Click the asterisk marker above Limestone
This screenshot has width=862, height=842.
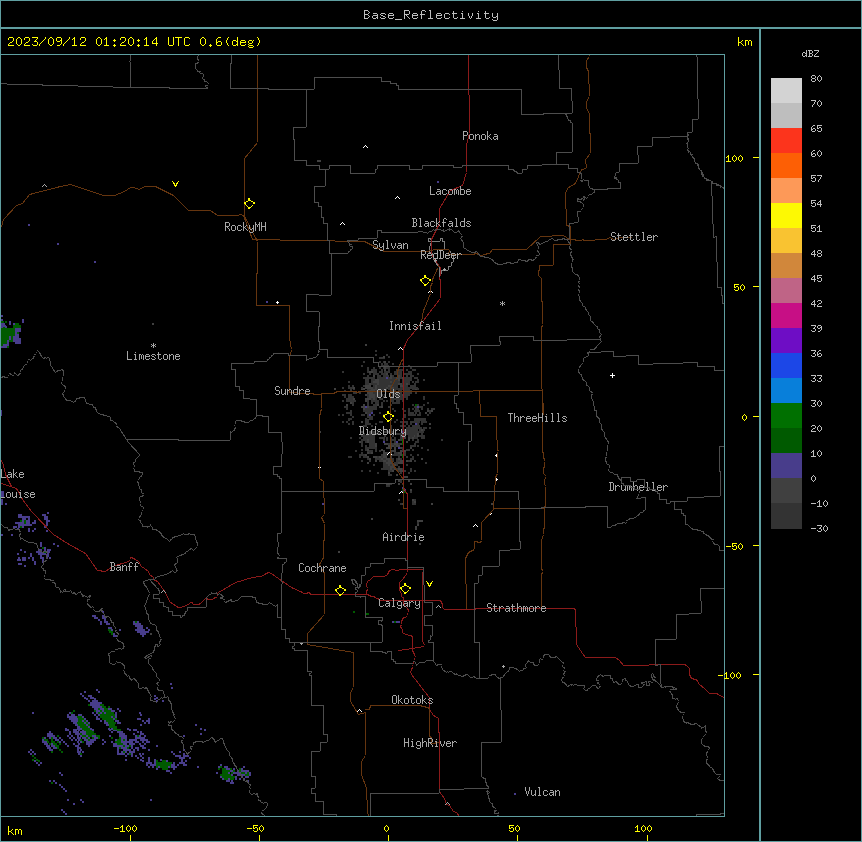click(153, 346)
